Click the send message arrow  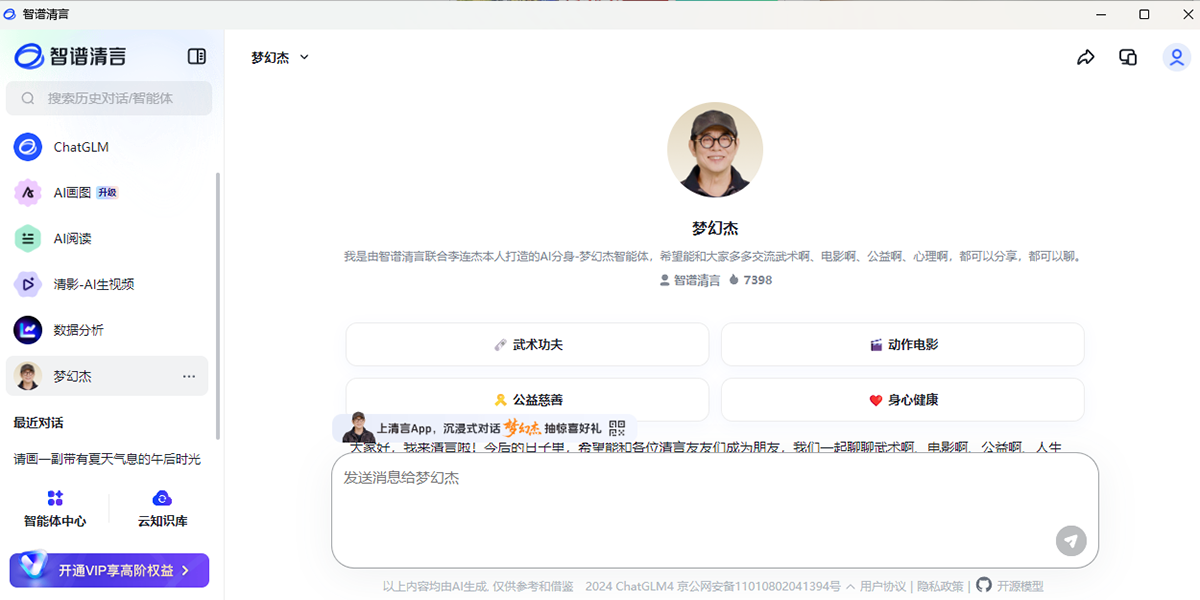click(x=1069, y=541)
